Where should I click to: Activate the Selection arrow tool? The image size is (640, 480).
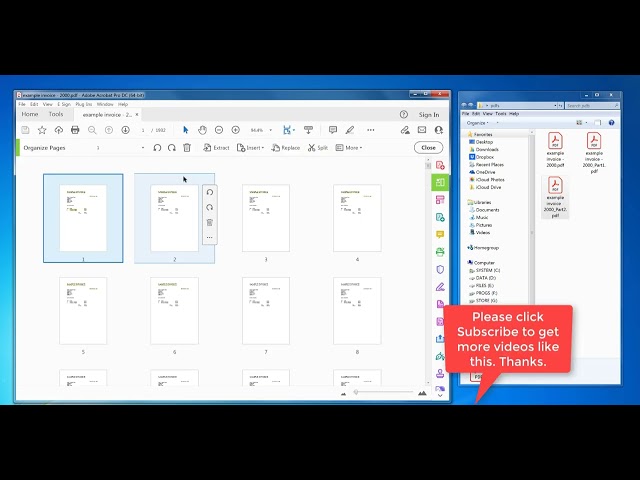186,130
